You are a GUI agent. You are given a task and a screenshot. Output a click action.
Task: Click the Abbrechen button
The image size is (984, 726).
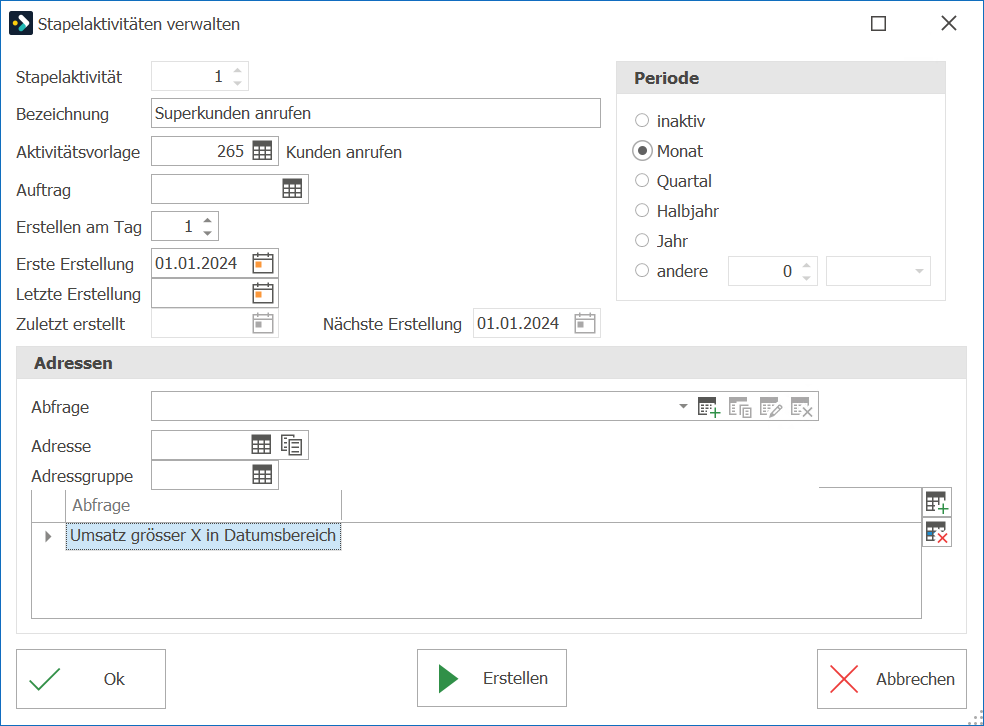click(x=891, y=679)
